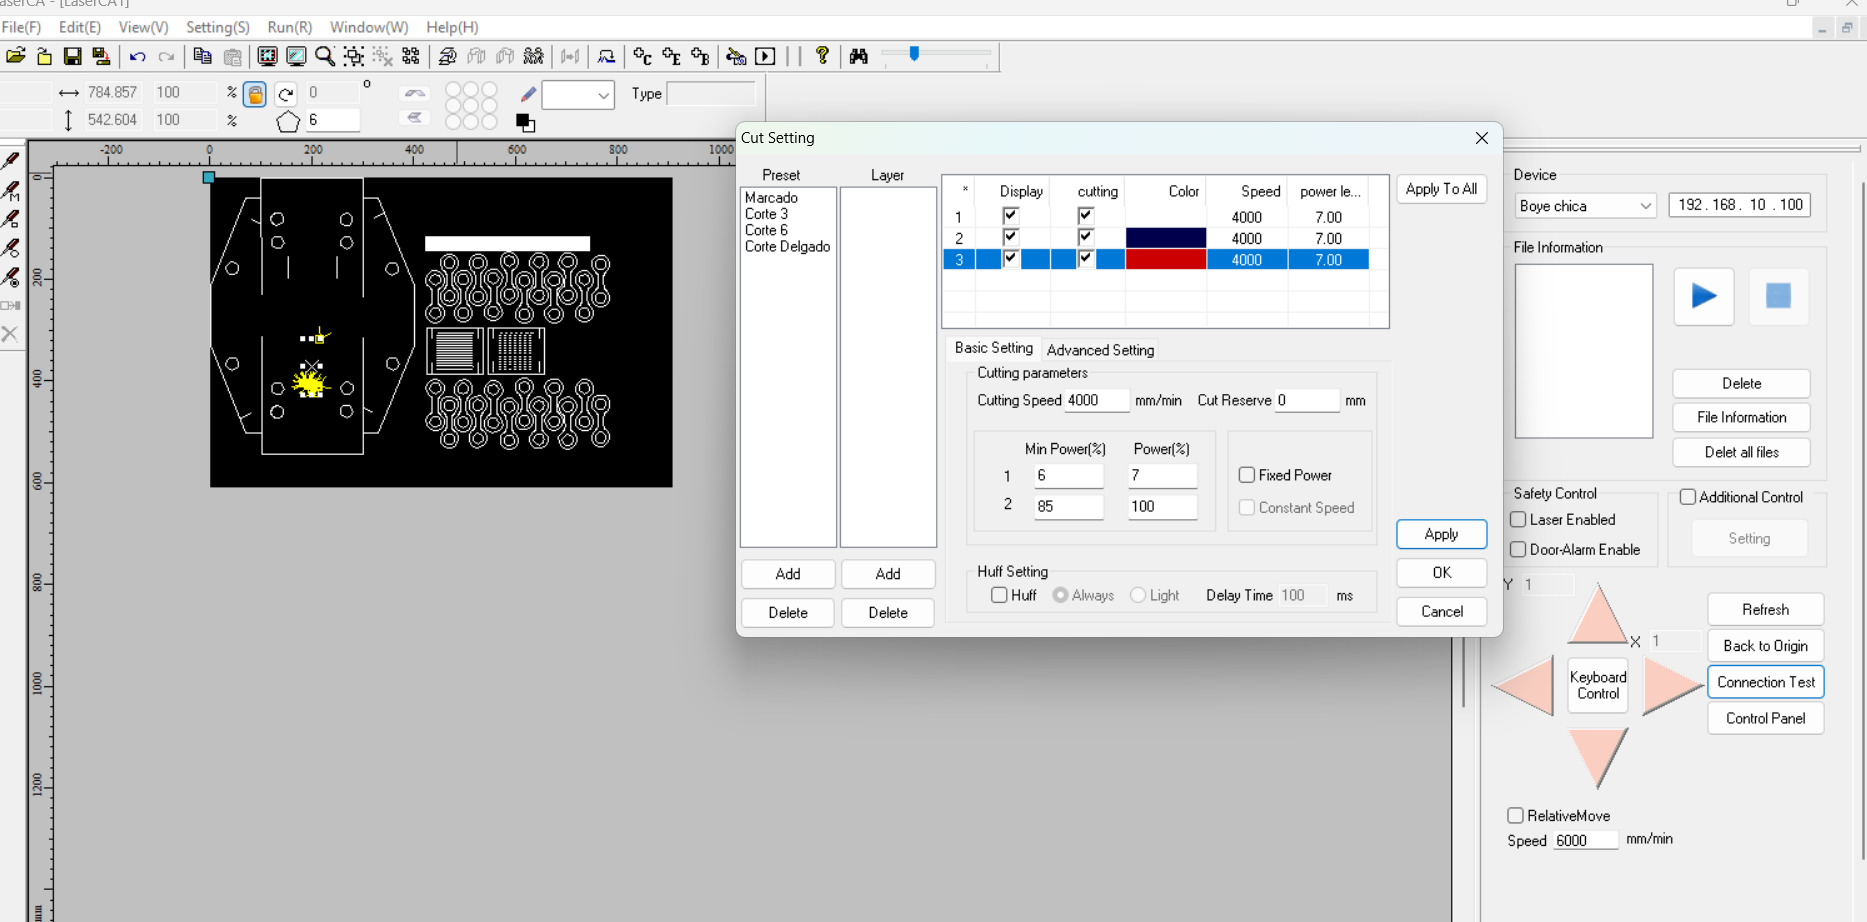Expand the pen line style dropdown
This screenshot has height=922, width=1867.
click(x=603, y=96)
